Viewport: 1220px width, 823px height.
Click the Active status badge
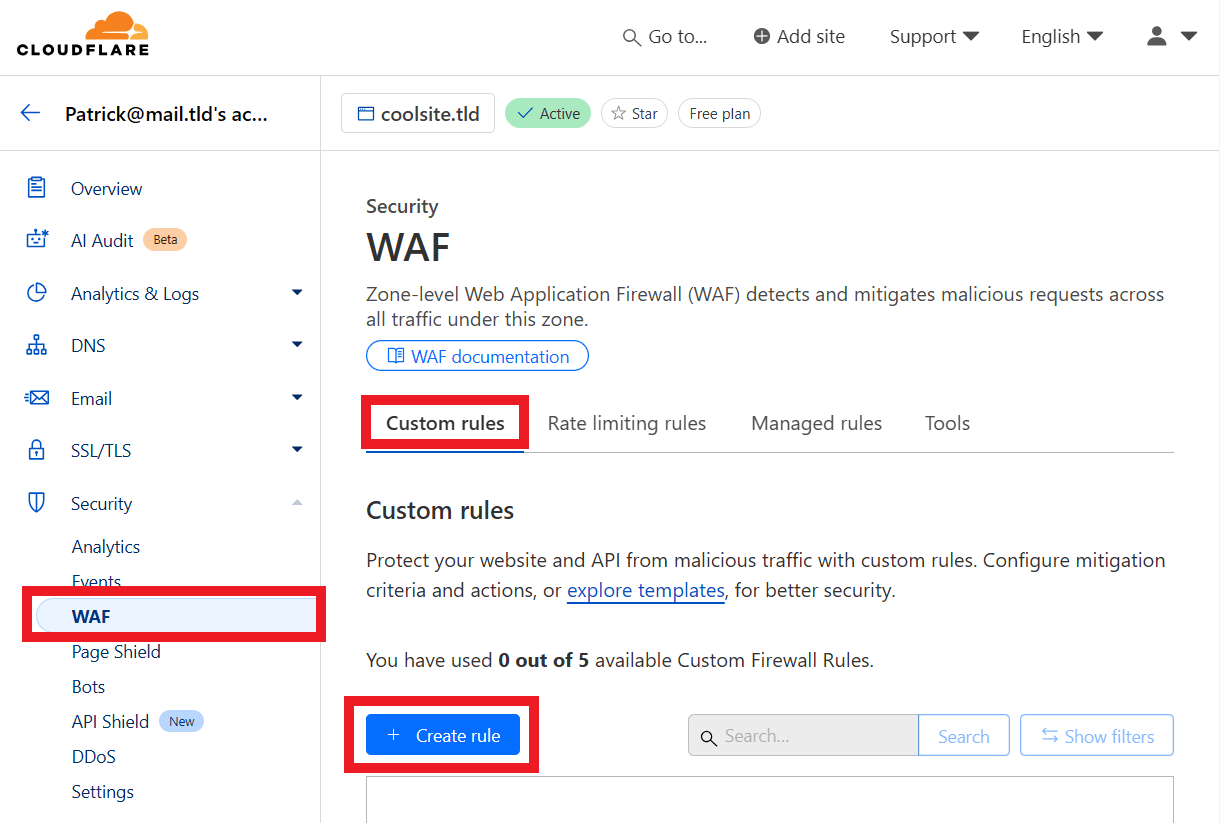548,113
